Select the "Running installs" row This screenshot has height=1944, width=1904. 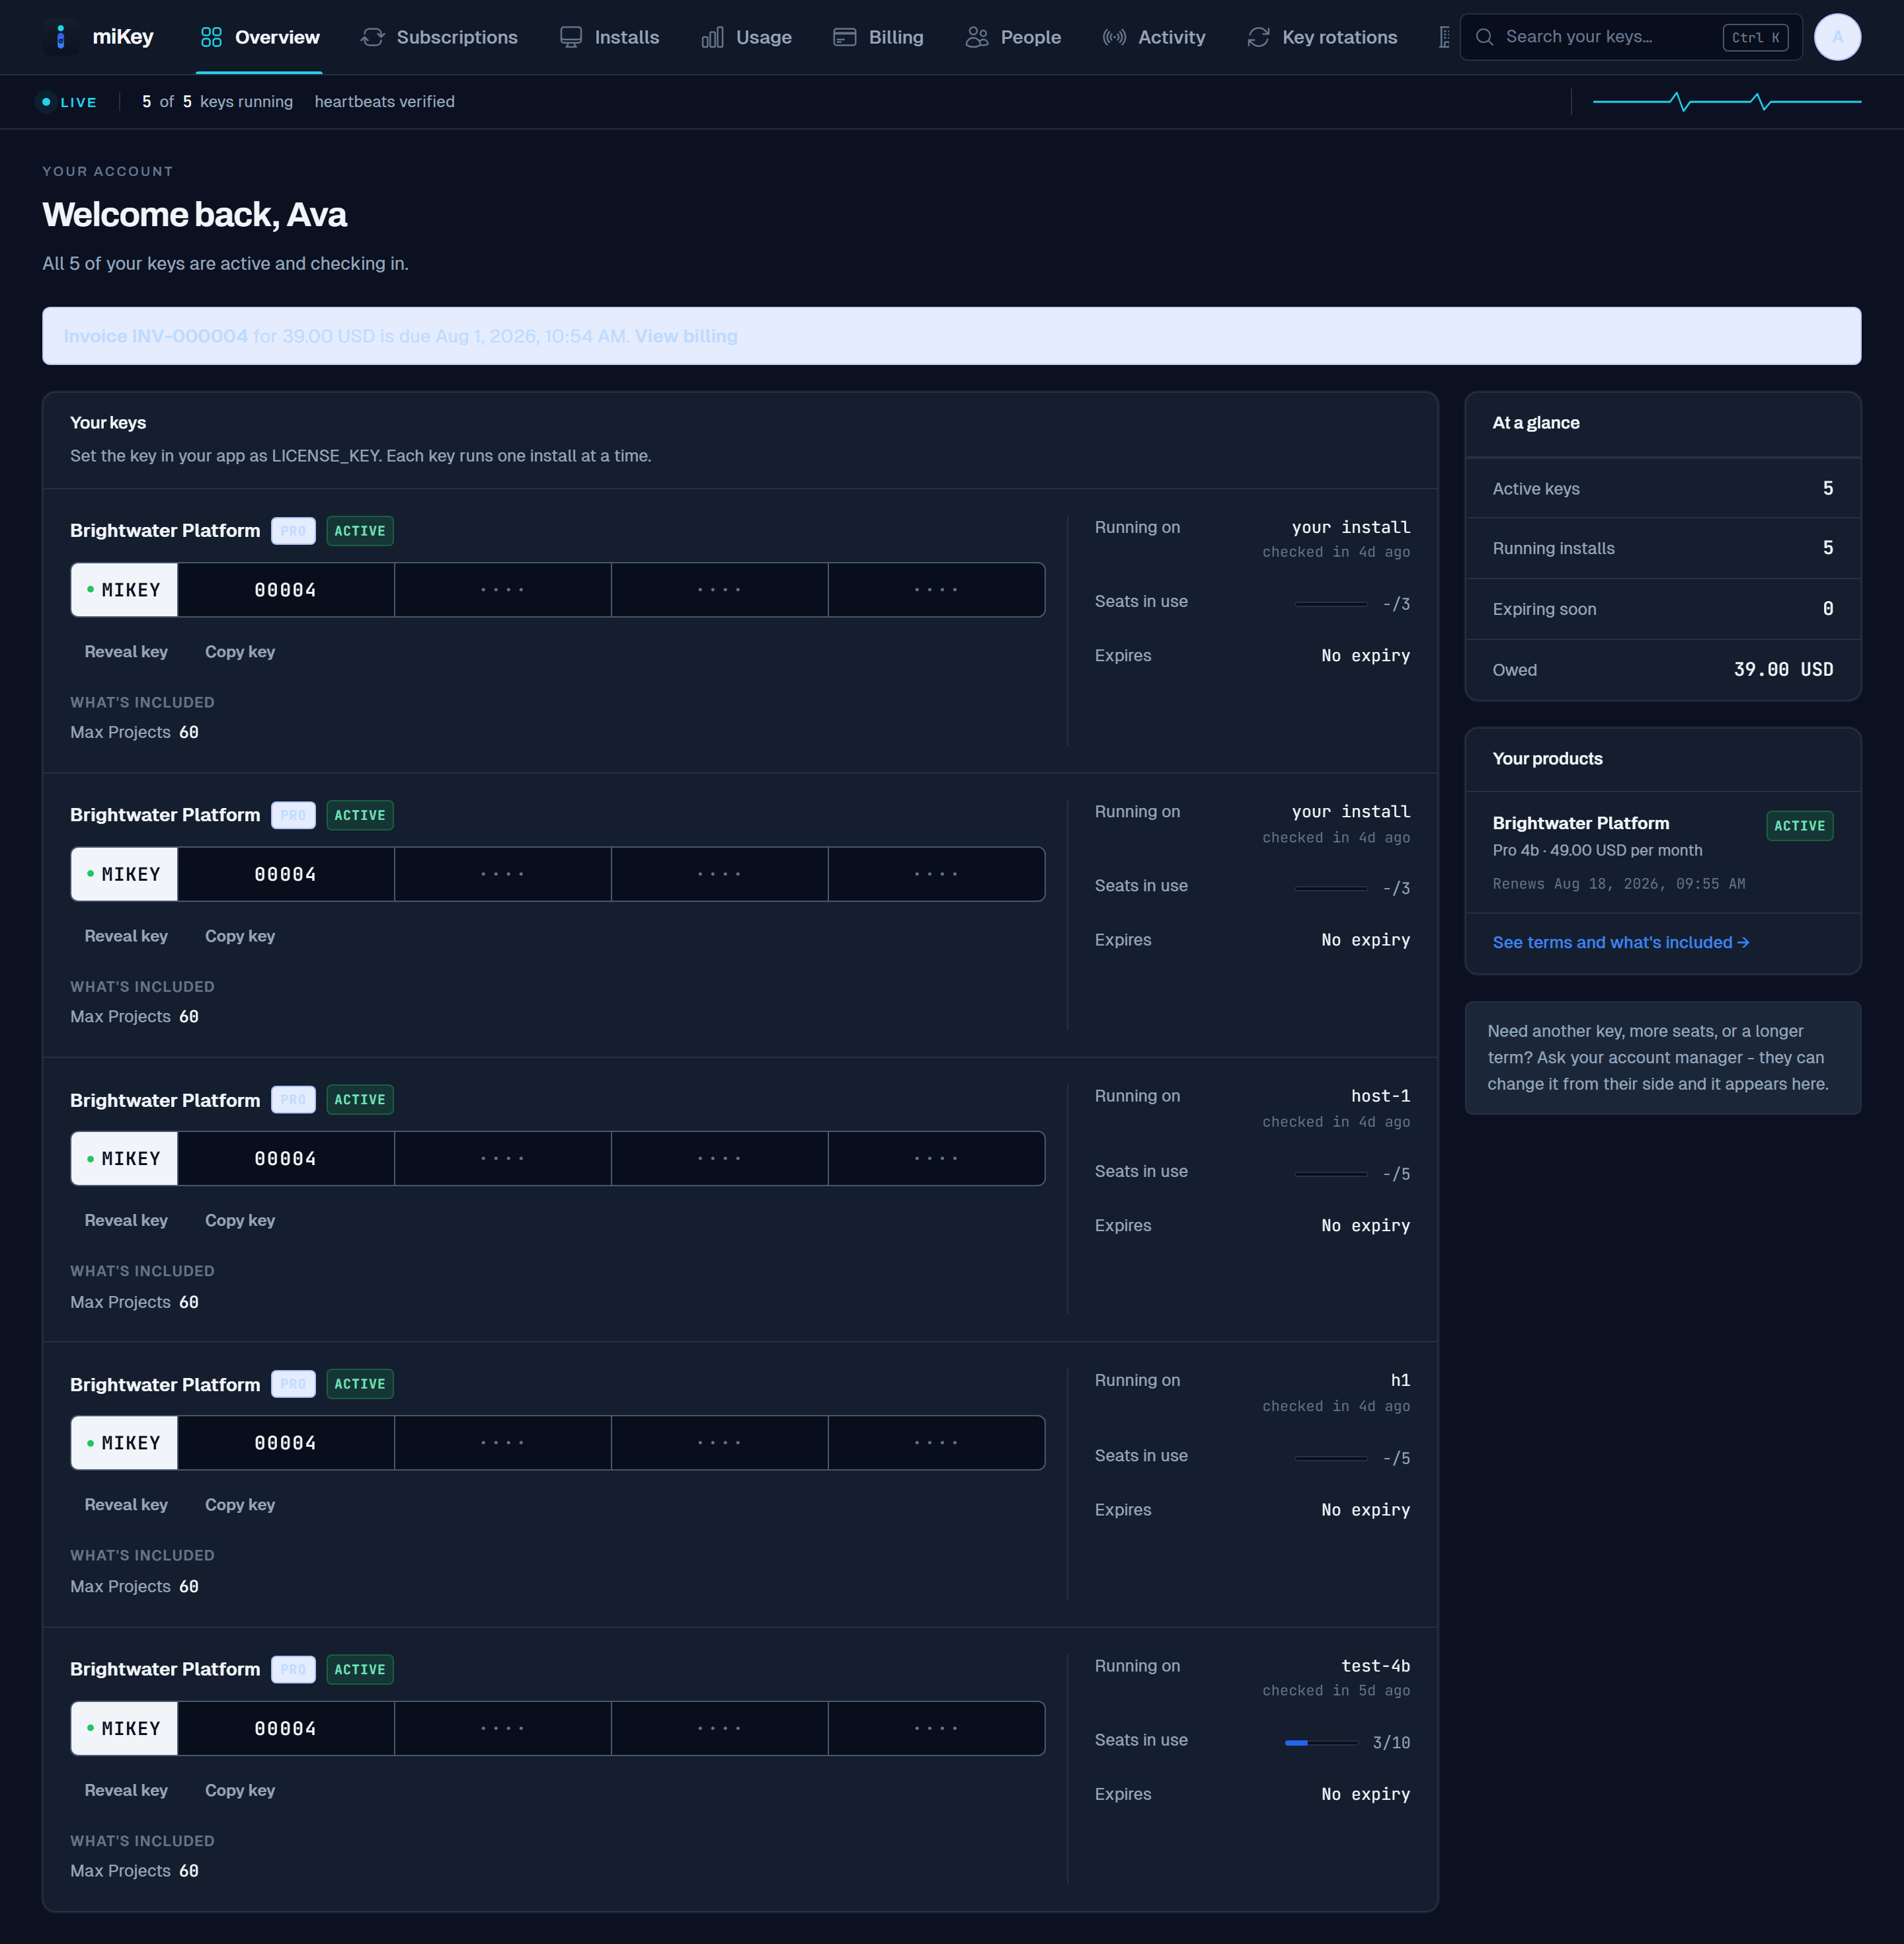coord(1662,548)
